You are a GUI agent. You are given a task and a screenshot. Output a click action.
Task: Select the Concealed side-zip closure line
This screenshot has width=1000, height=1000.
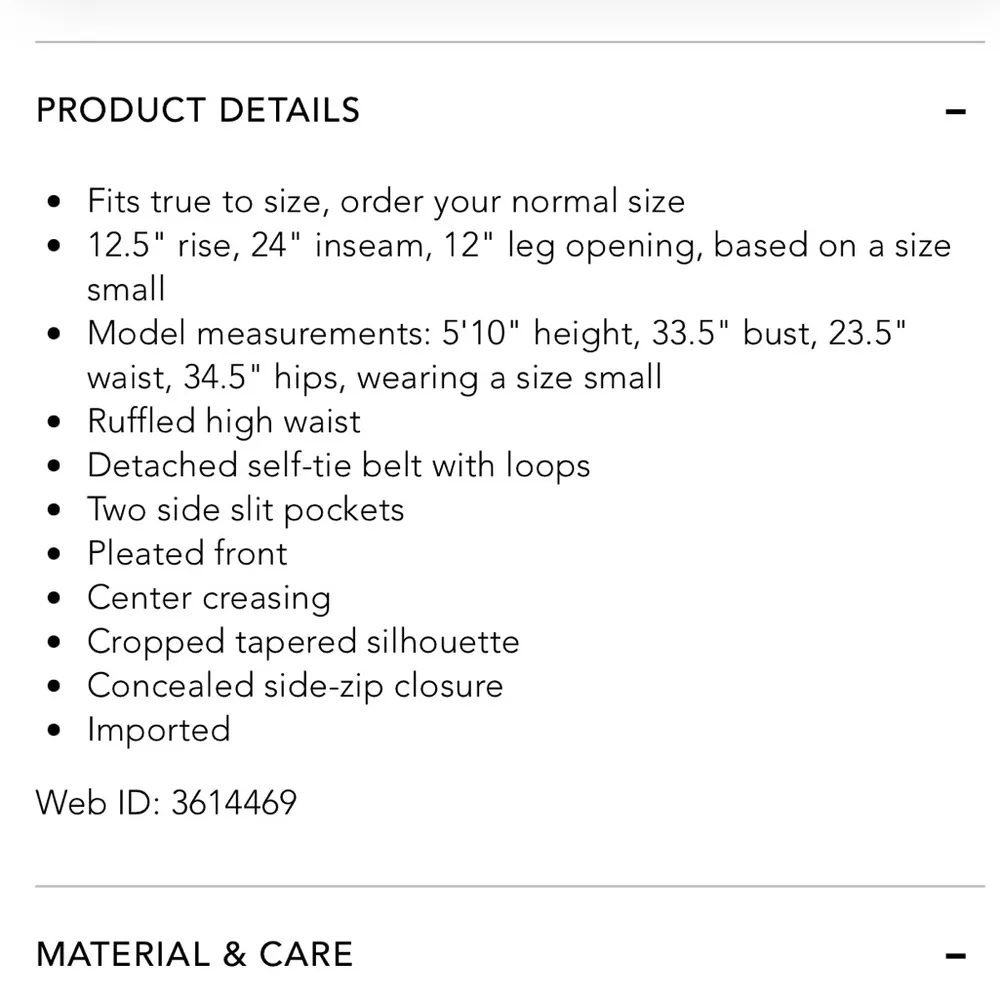[x=296, y=685]
